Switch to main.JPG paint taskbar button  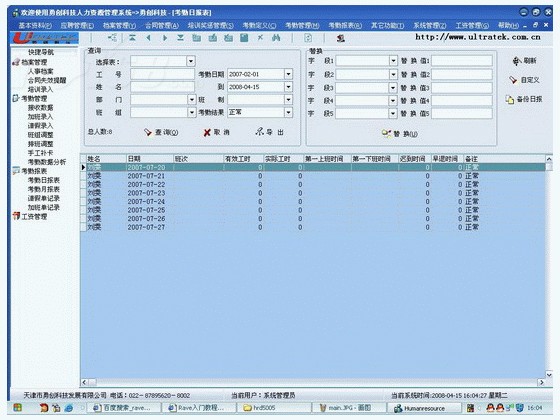pos(349,408)
